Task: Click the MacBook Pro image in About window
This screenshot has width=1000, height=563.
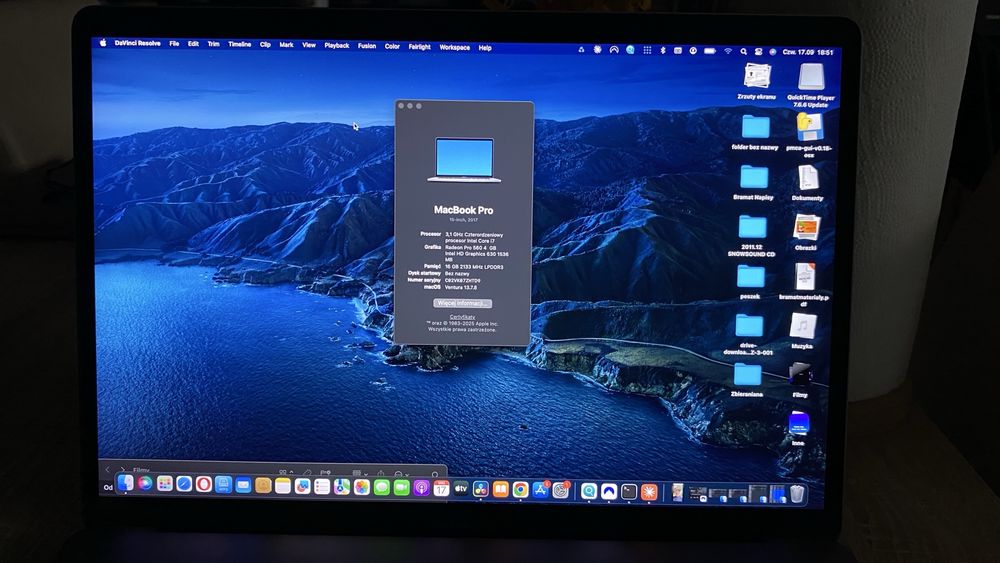Action: pos(464,159)
